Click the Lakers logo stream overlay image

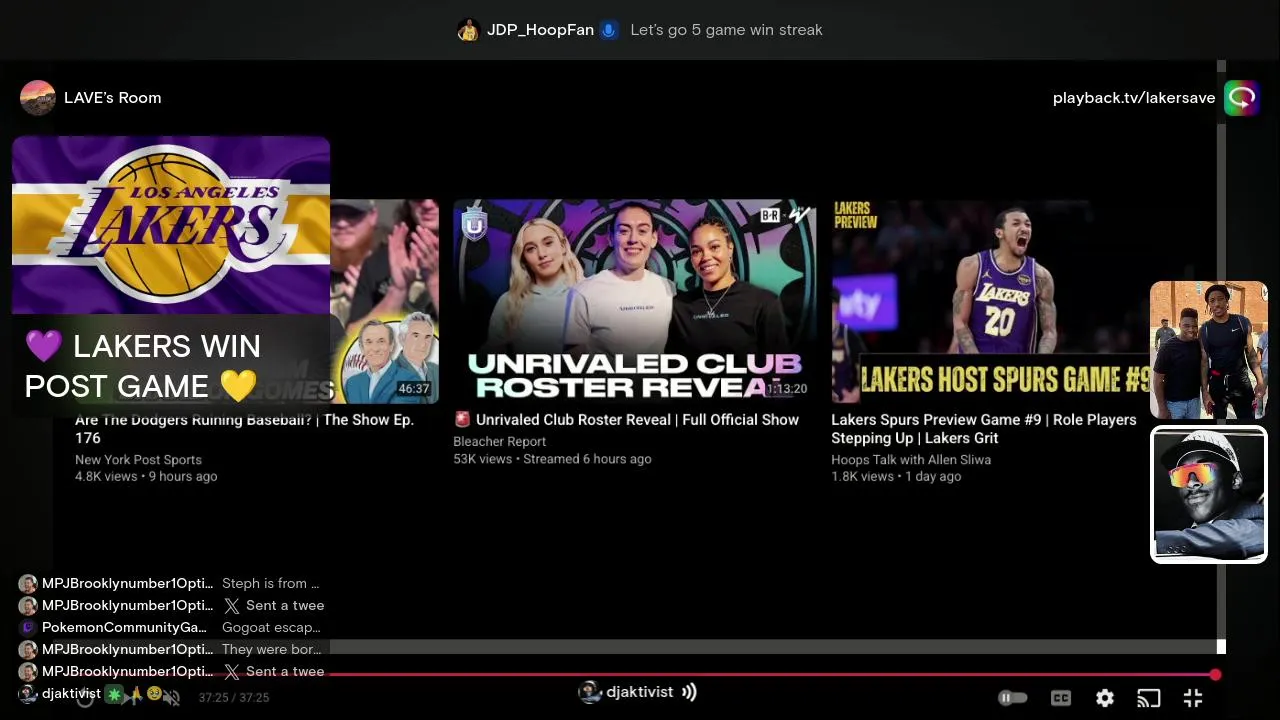click(x=171, y=225)
